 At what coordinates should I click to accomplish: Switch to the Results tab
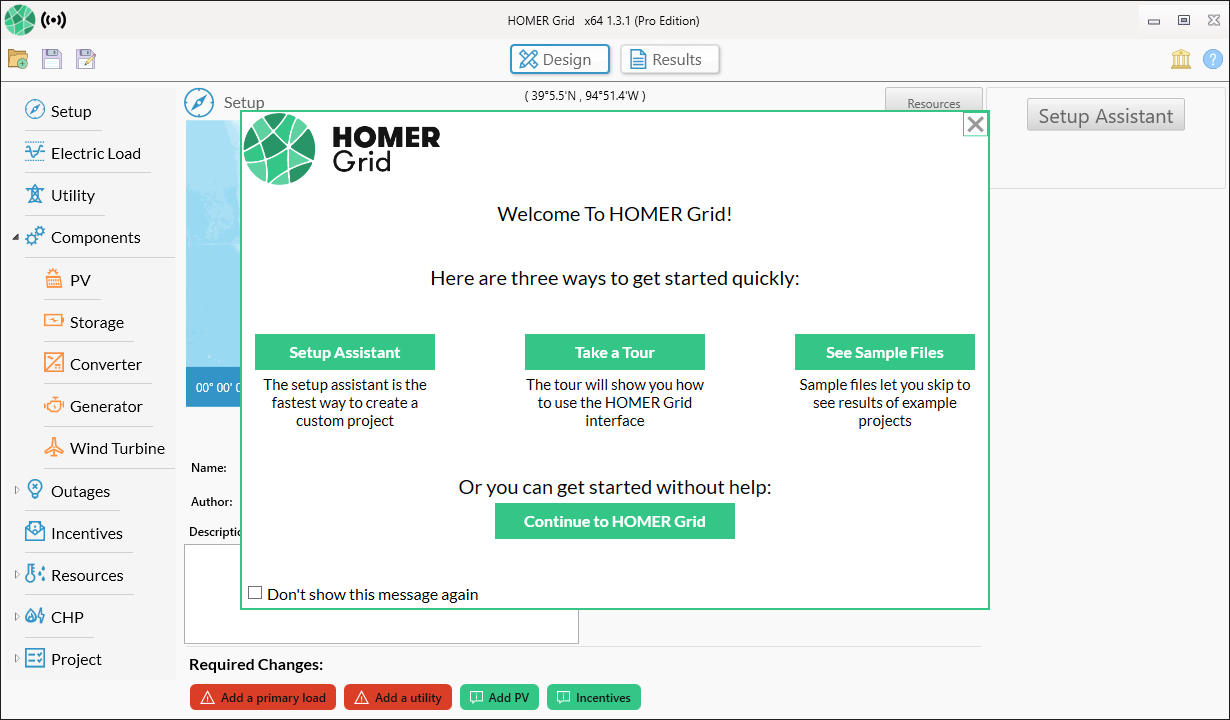coord(669,59)
